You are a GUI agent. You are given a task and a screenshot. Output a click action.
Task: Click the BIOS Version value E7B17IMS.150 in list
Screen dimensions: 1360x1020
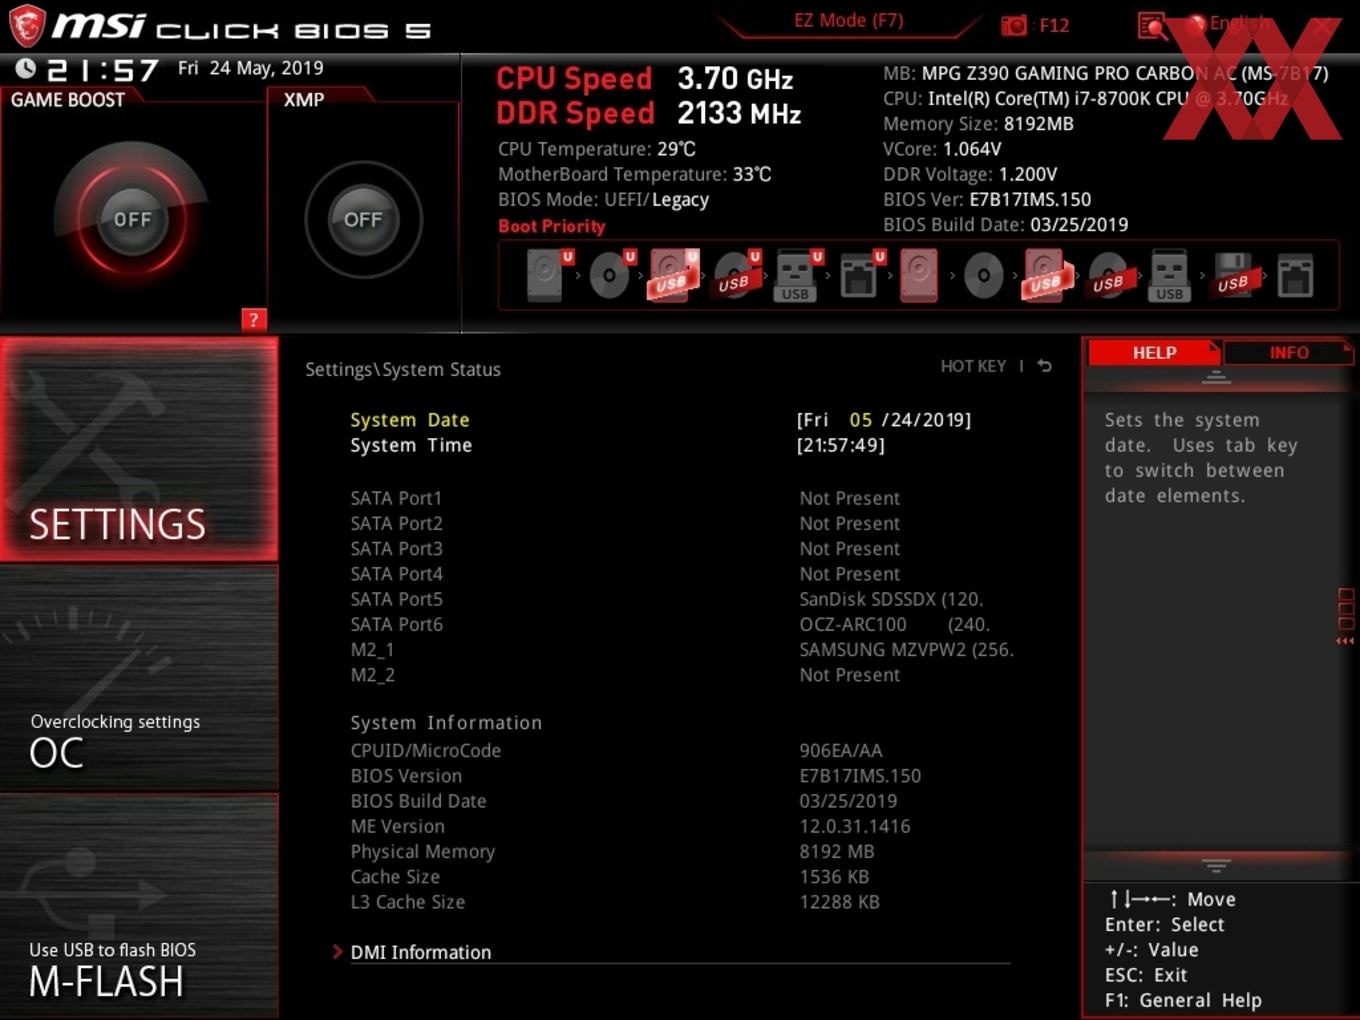coord(860,775)
